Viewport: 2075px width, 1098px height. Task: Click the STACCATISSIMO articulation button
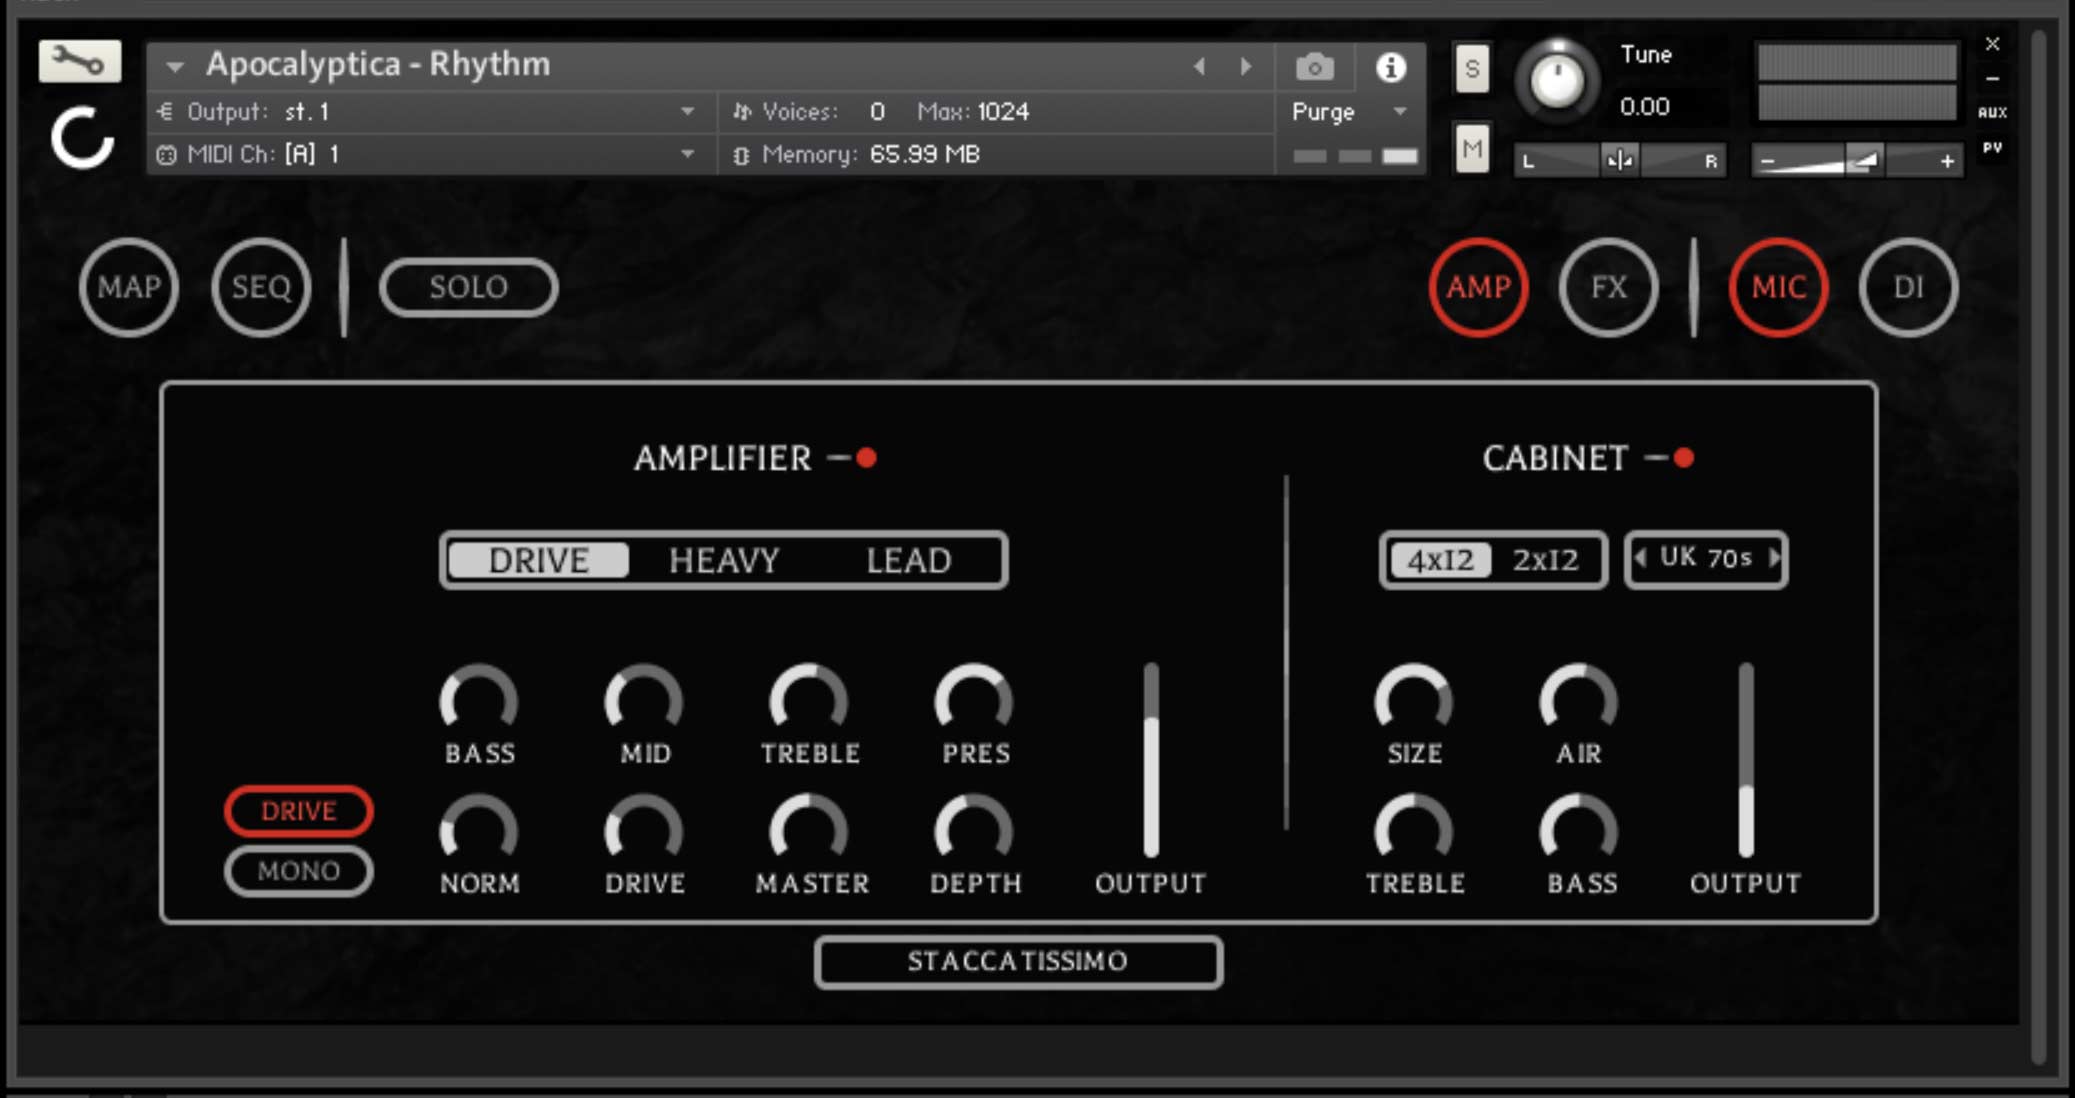[1018, 962]
